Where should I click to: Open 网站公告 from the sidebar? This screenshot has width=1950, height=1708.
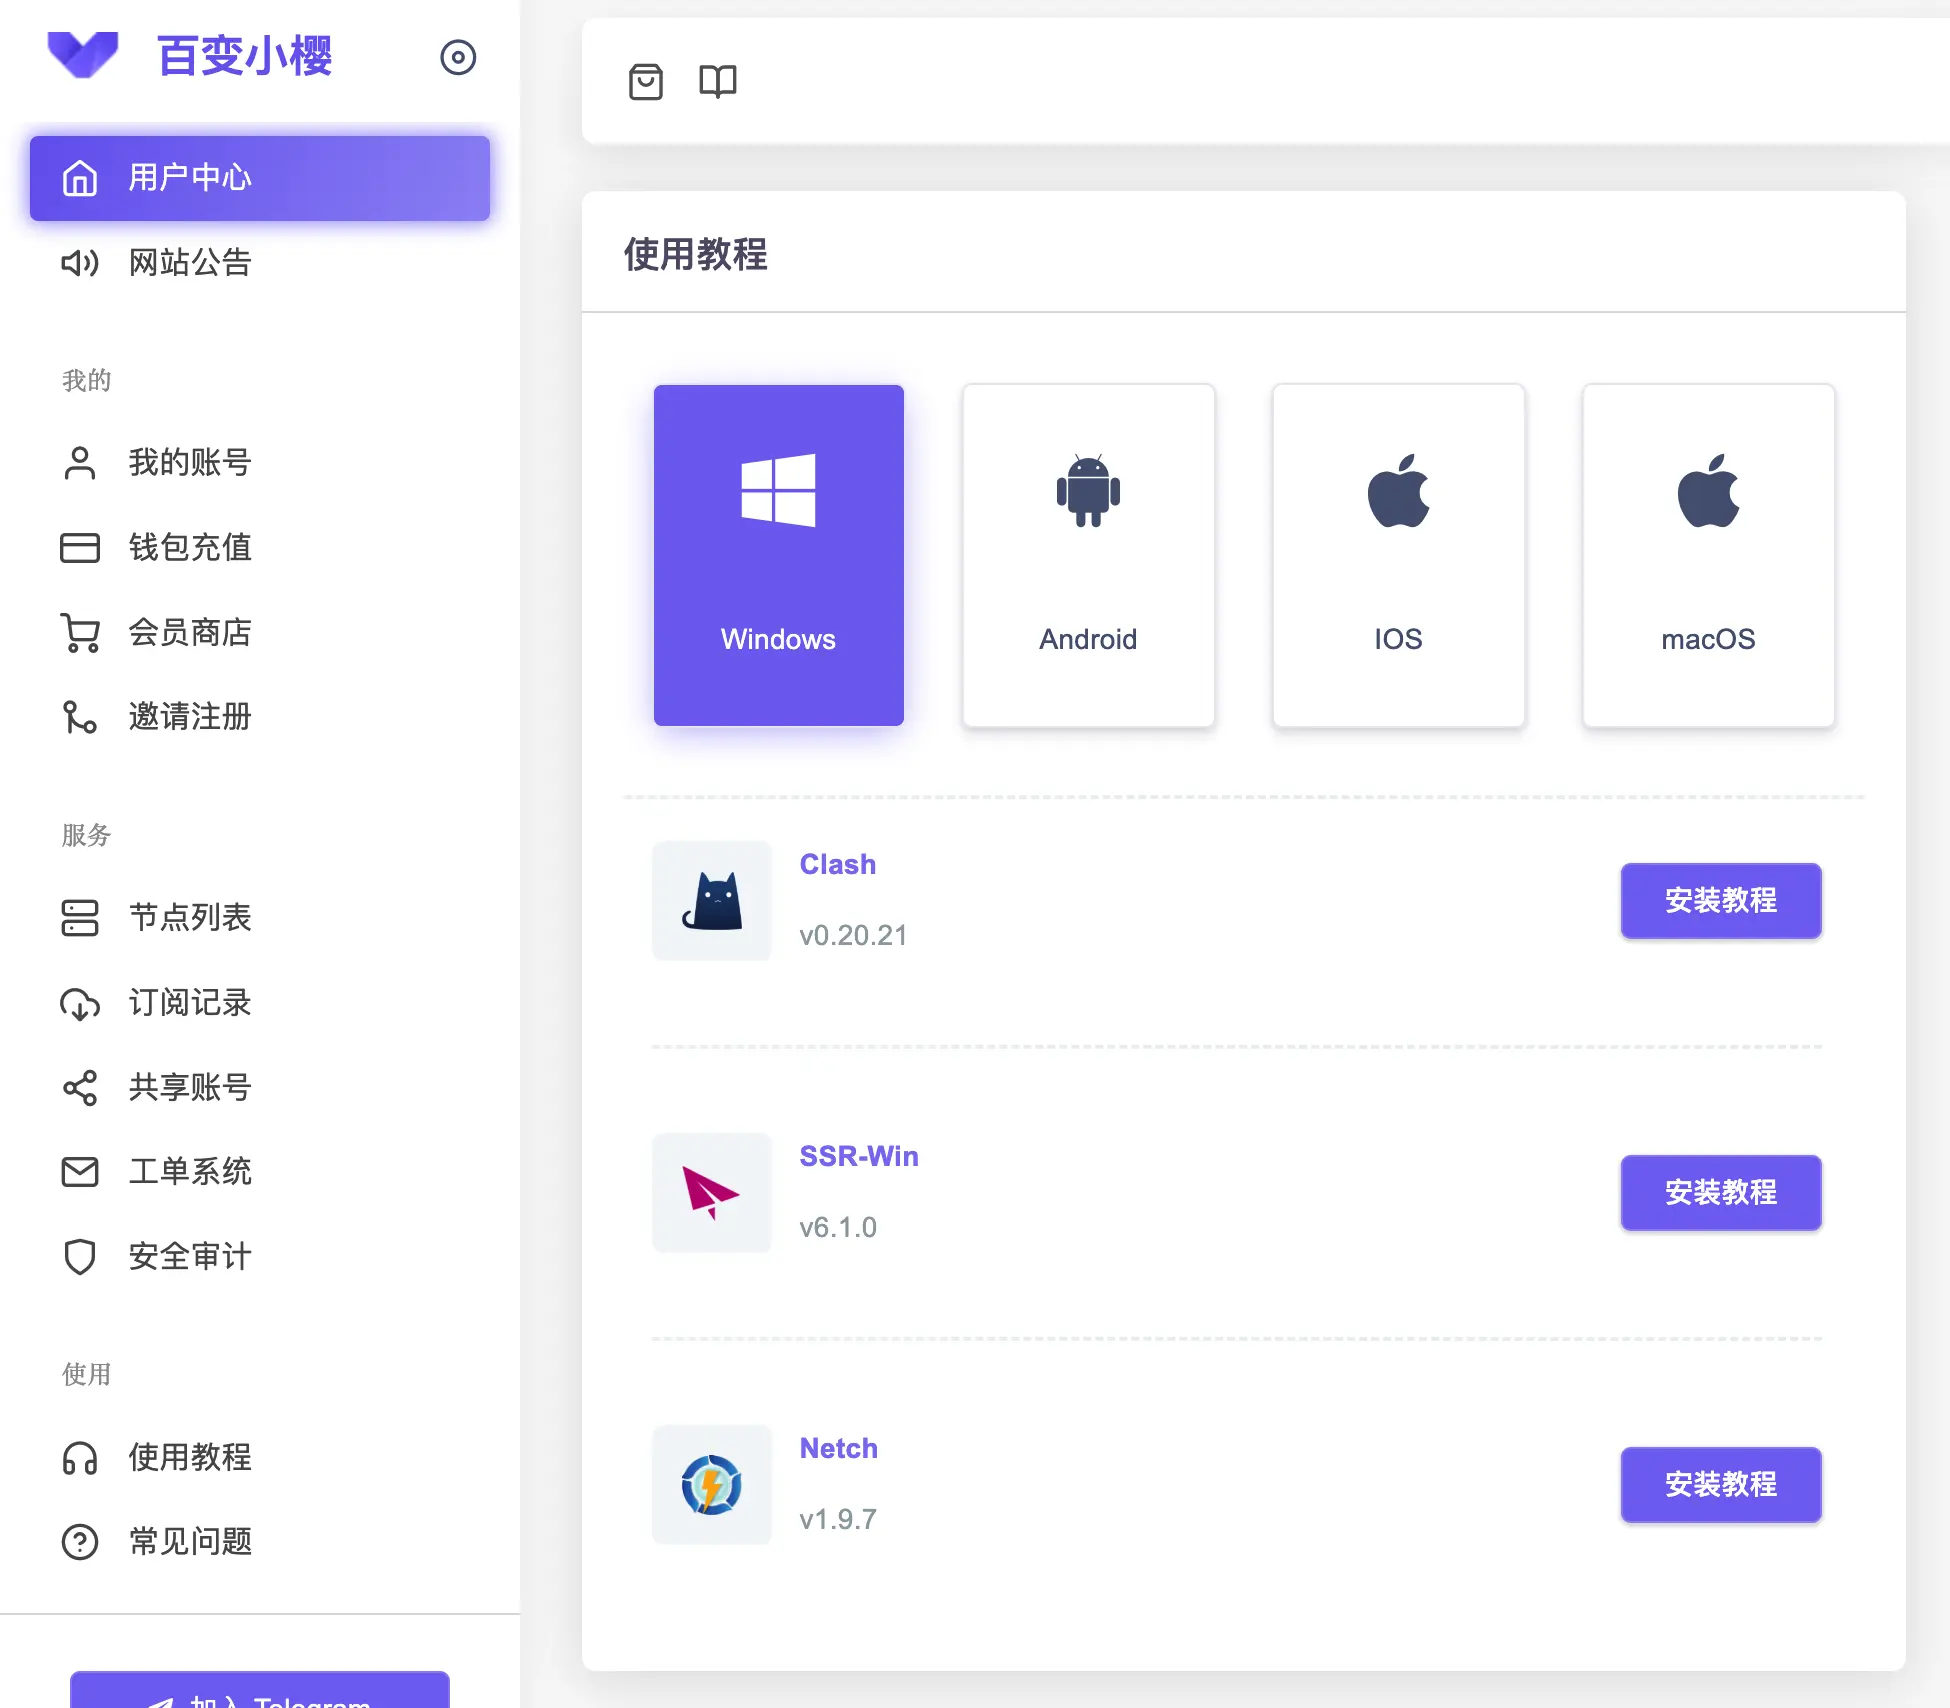click(190, 263)
